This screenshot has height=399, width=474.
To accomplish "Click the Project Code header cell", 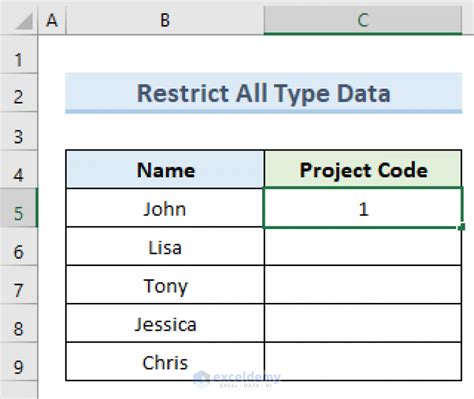I will [363, 169].
